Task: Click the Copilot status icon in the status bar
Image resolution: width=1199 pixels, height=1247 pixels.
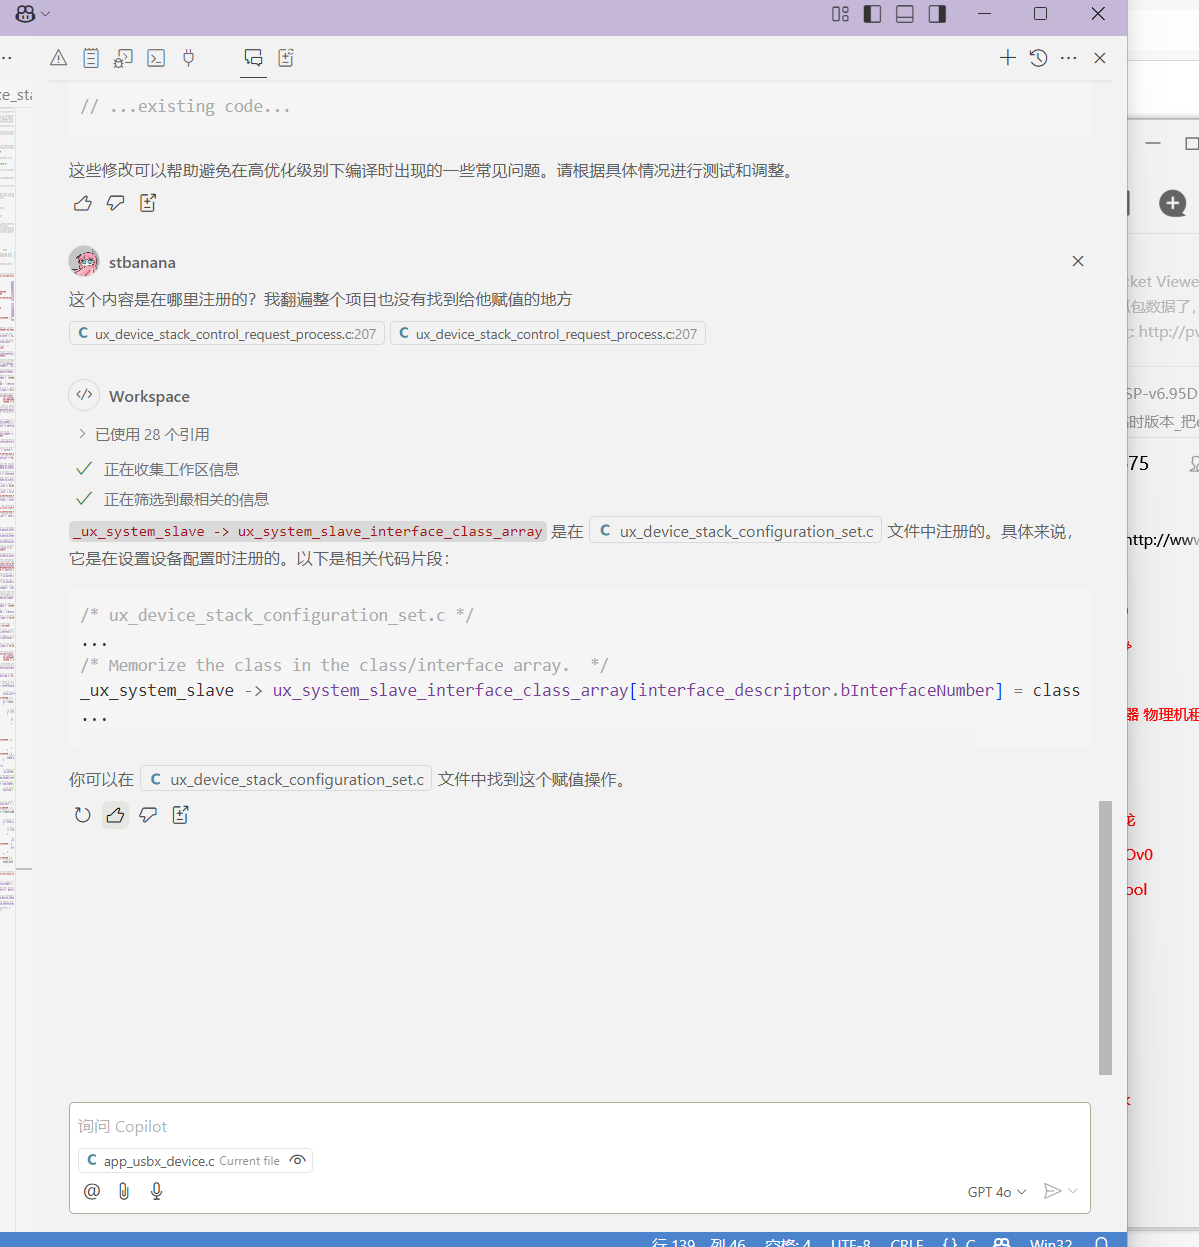Action: coord(1002,1242)
